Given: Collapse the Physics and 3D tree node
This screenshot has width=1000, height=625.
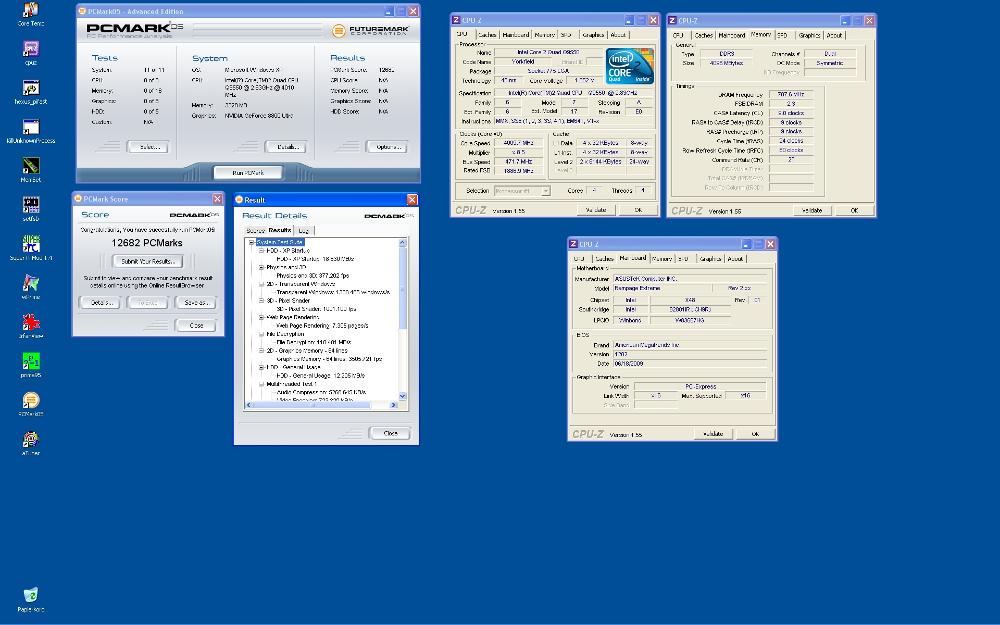Looking at the screenshot, I should pyautogui.click(x=261, y=267).
